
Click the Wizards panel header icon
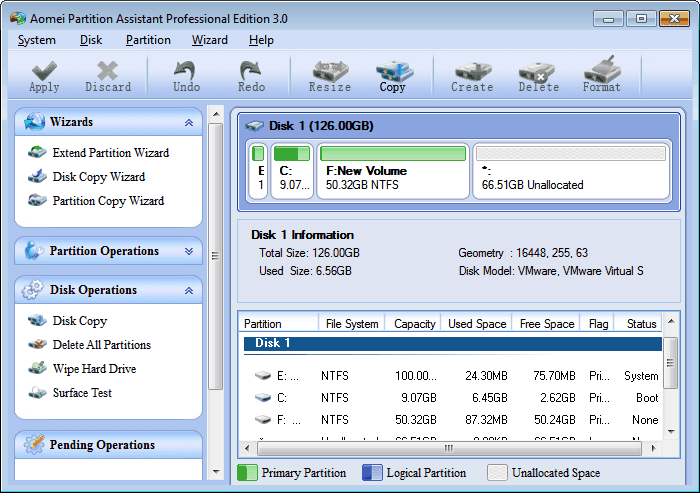pyautogui.click(x=34, y=121)
